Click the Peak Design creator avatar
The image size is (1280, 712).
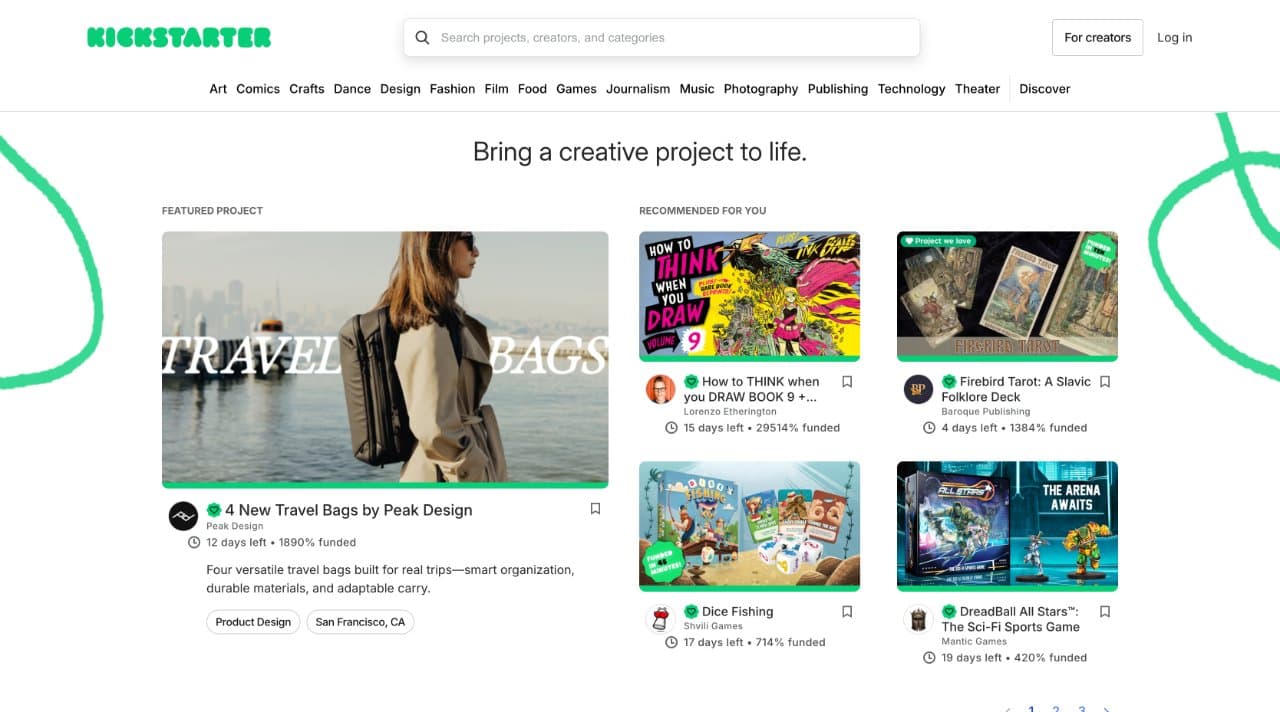pos(183,516)
